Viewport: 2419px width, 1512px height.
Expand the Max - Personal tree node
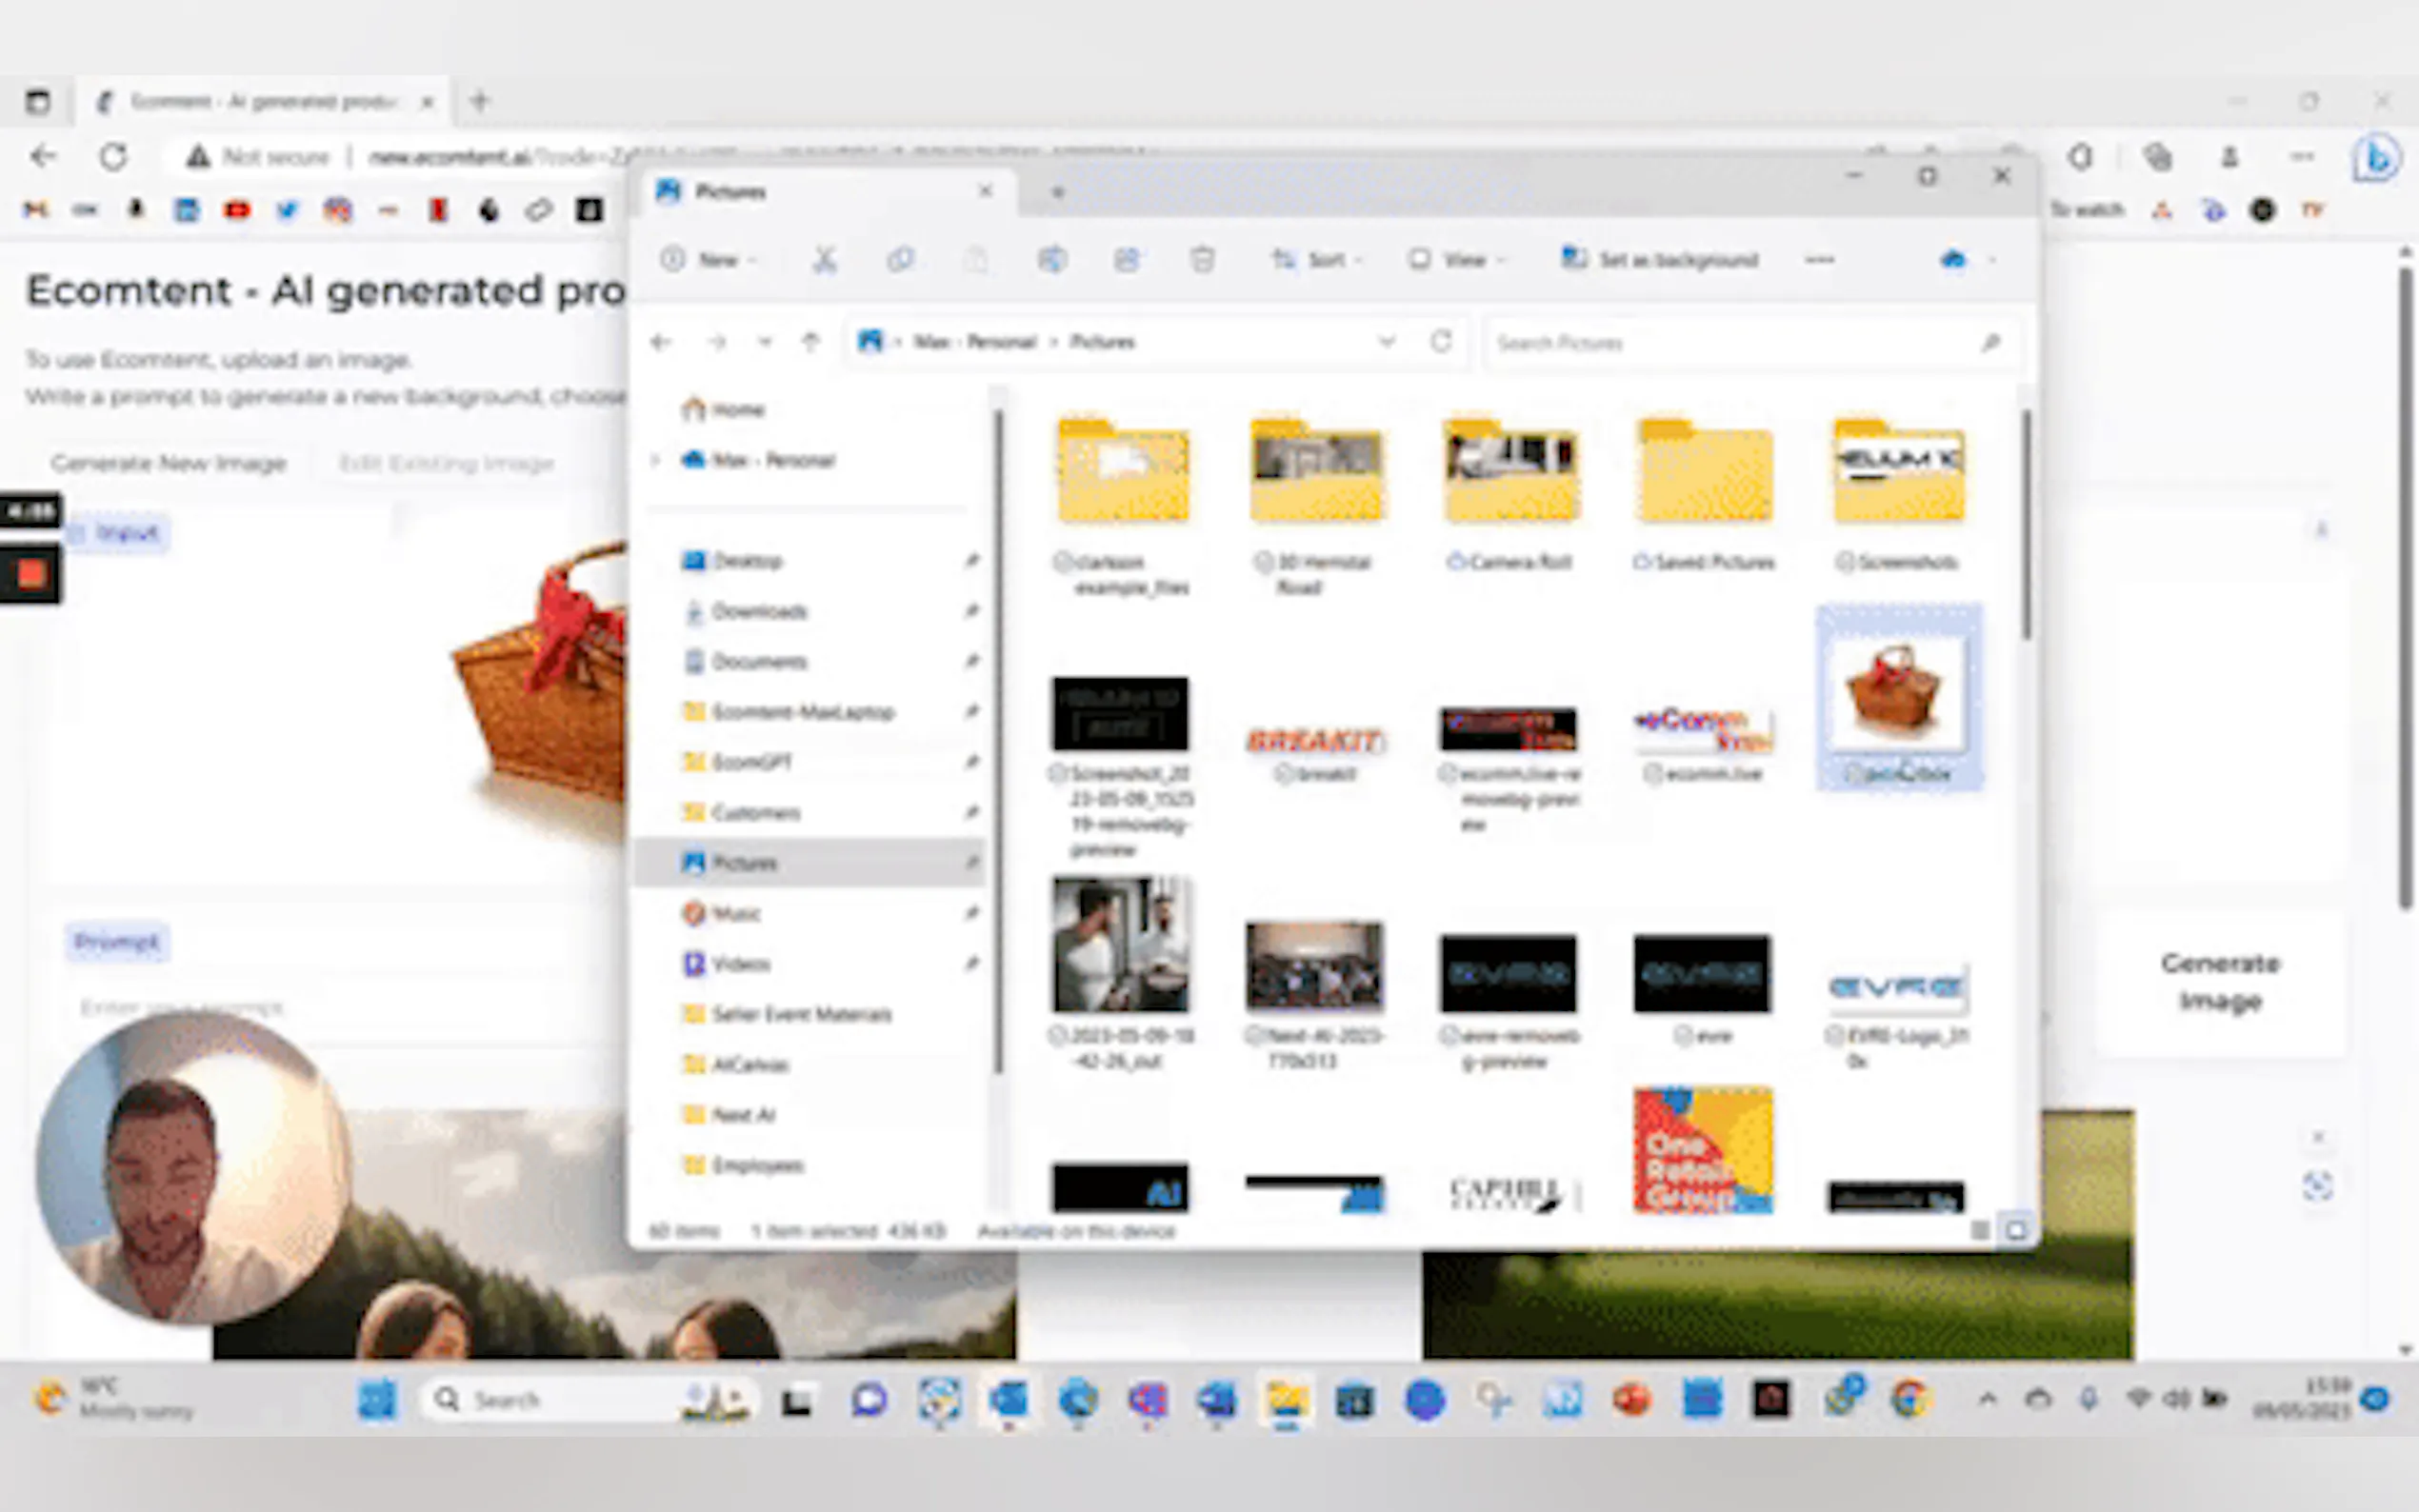click(656, 460)
